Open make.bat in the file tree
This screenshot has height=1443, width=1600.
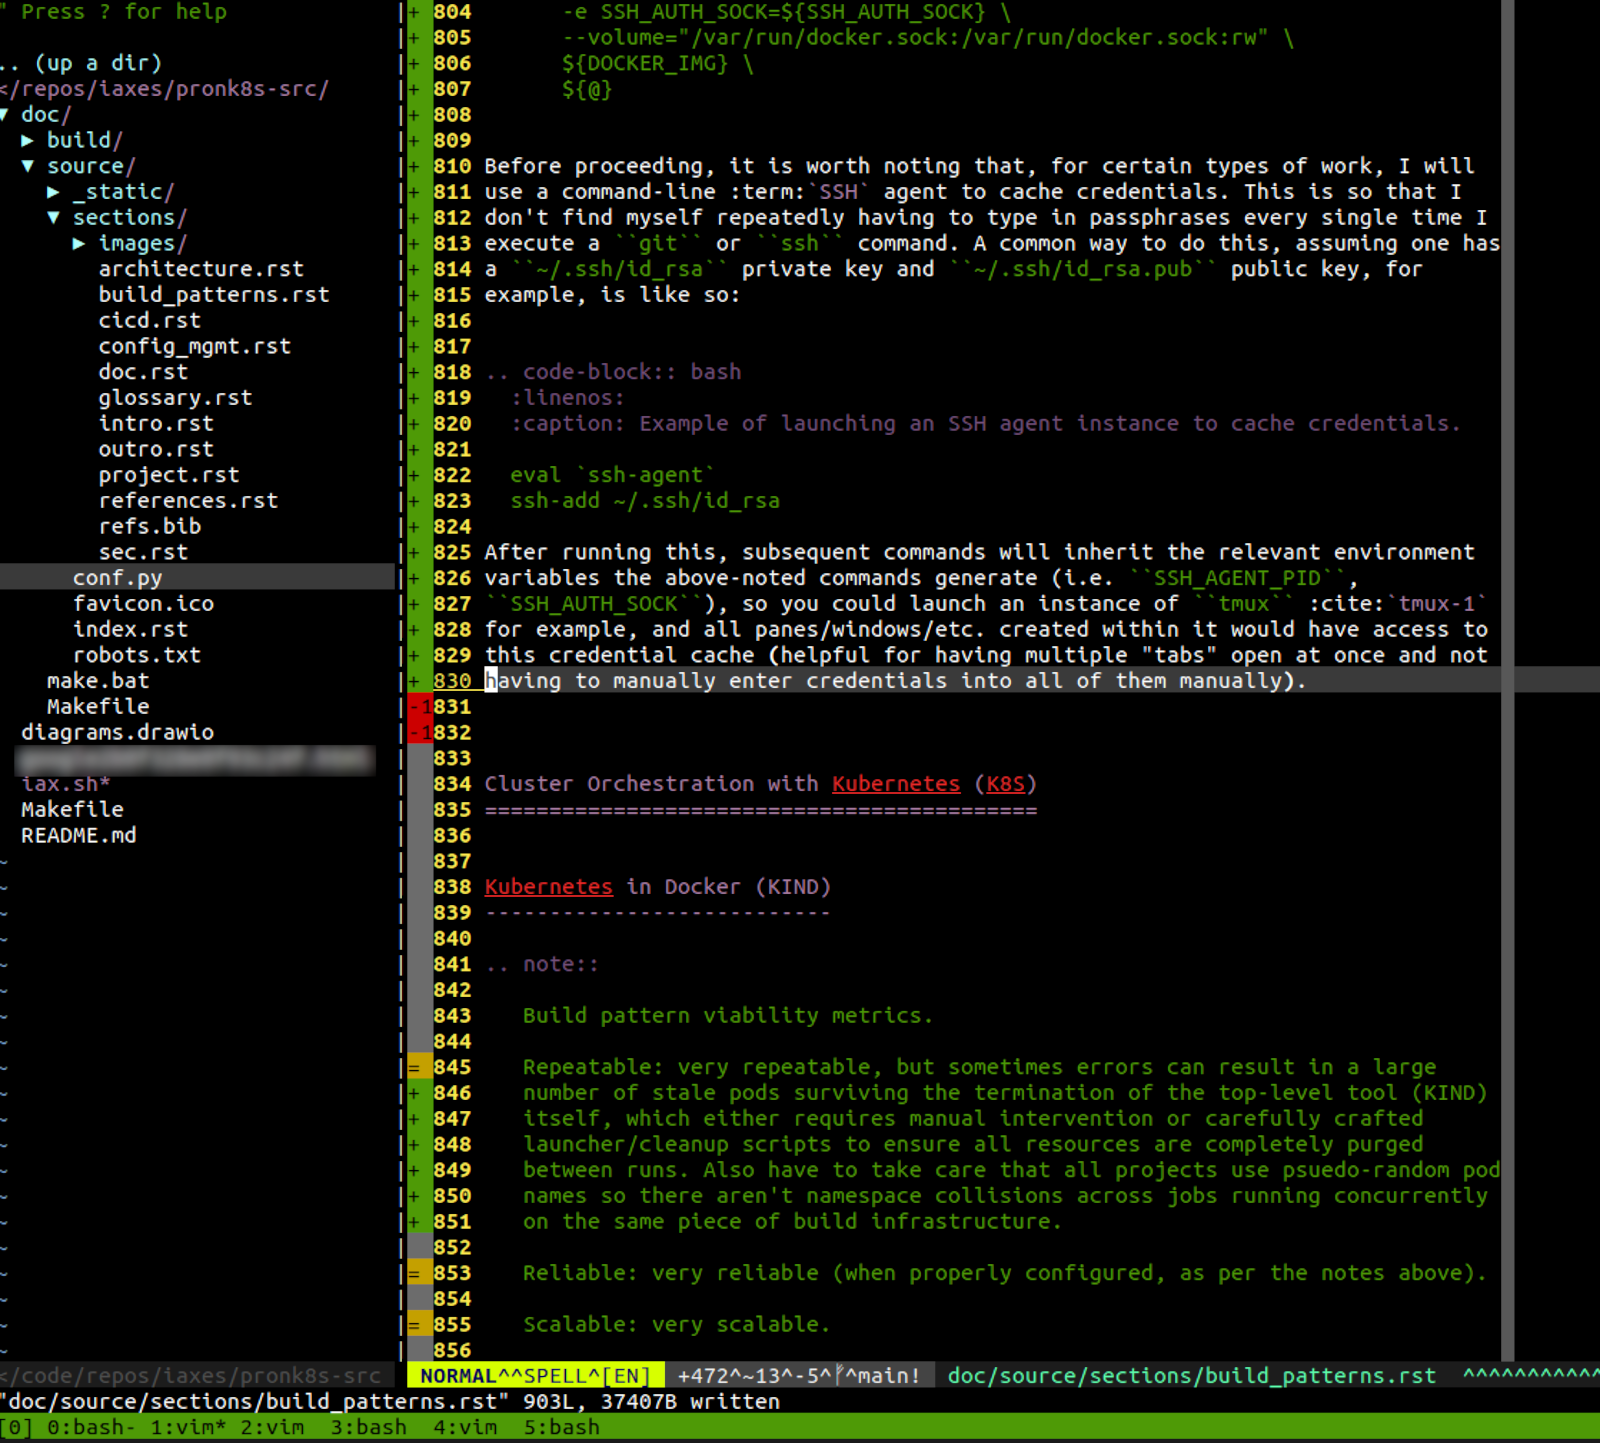click(x=98, y=681)
